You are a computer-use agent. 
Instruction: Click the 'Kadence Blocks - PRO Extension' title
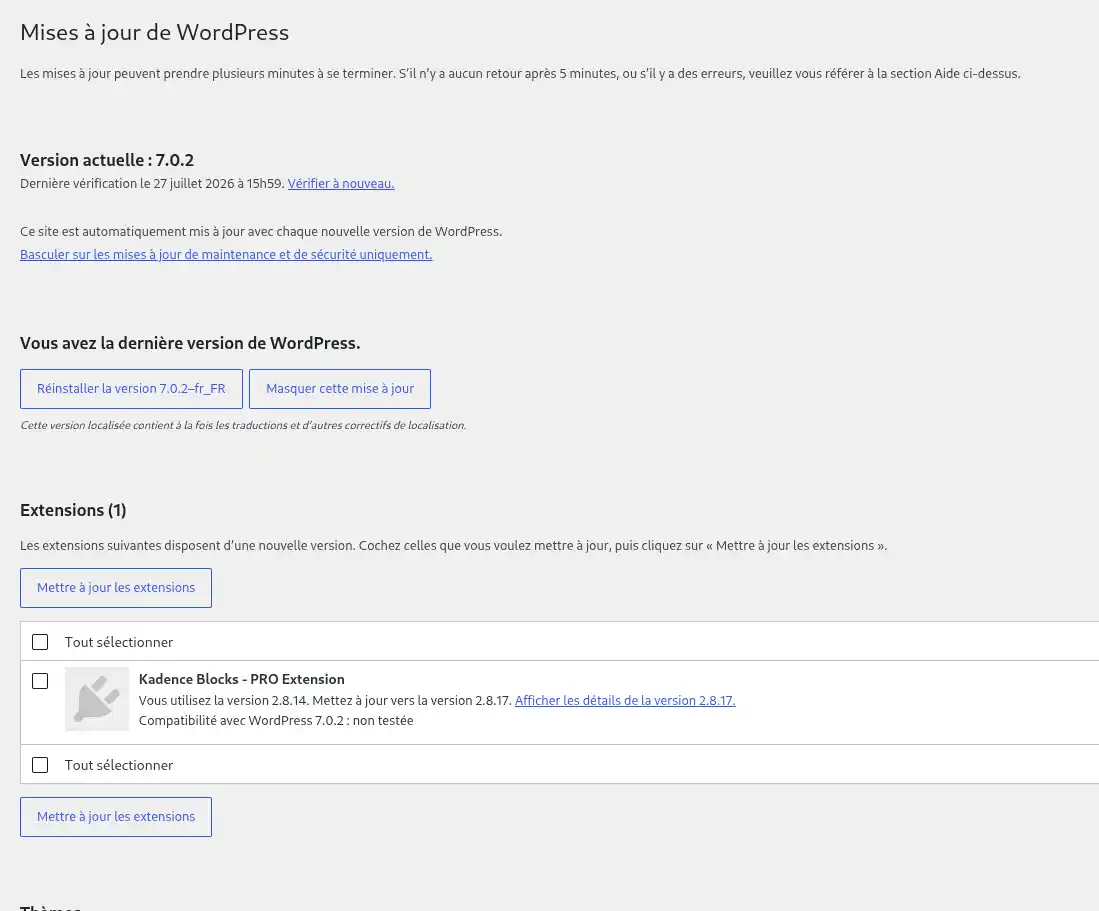point(242,679)
